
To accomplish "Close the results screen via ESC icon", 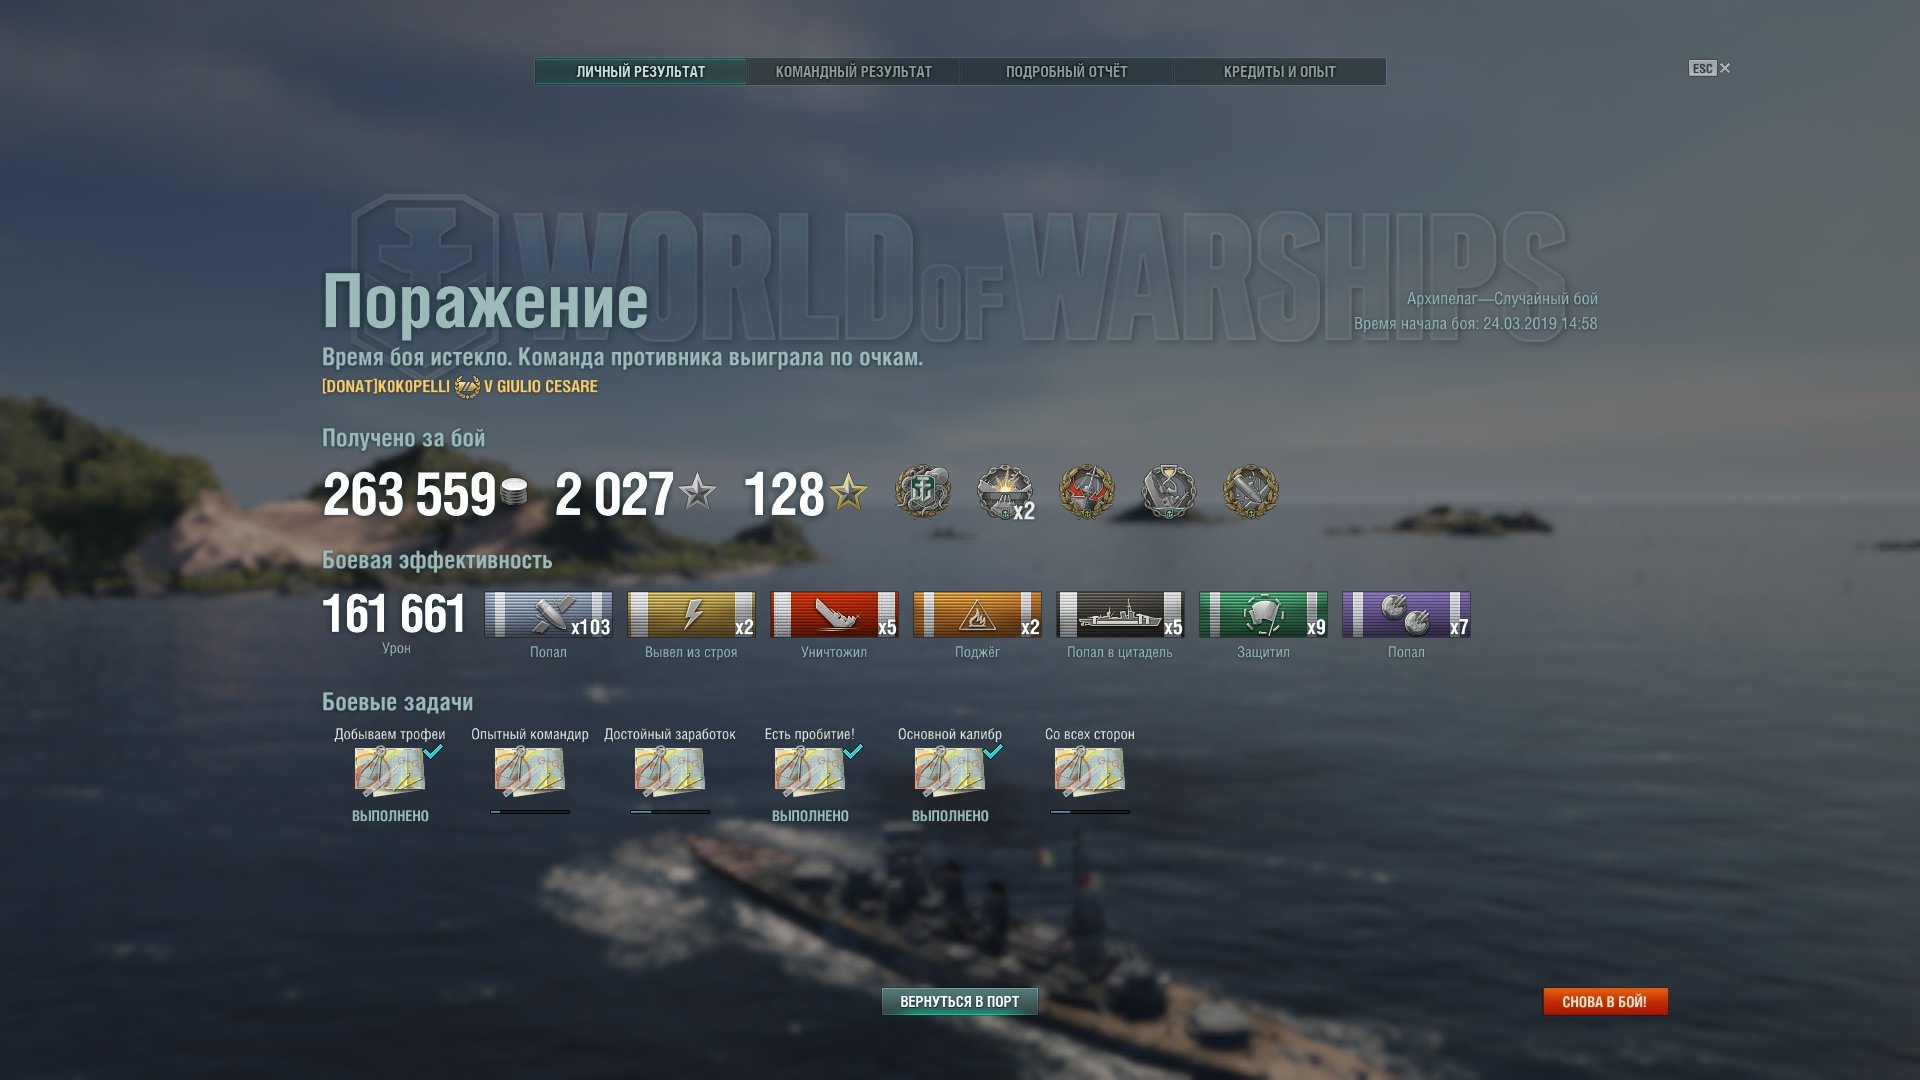I will 1709,68.
